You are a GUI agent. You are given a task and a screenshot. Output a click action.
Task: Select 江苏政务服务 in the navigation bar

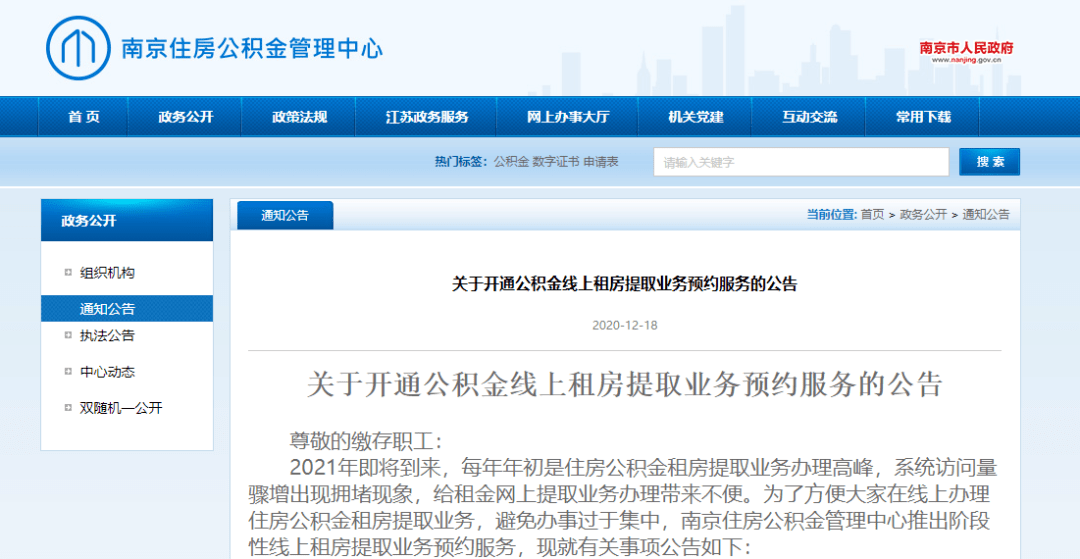(426, 117)
